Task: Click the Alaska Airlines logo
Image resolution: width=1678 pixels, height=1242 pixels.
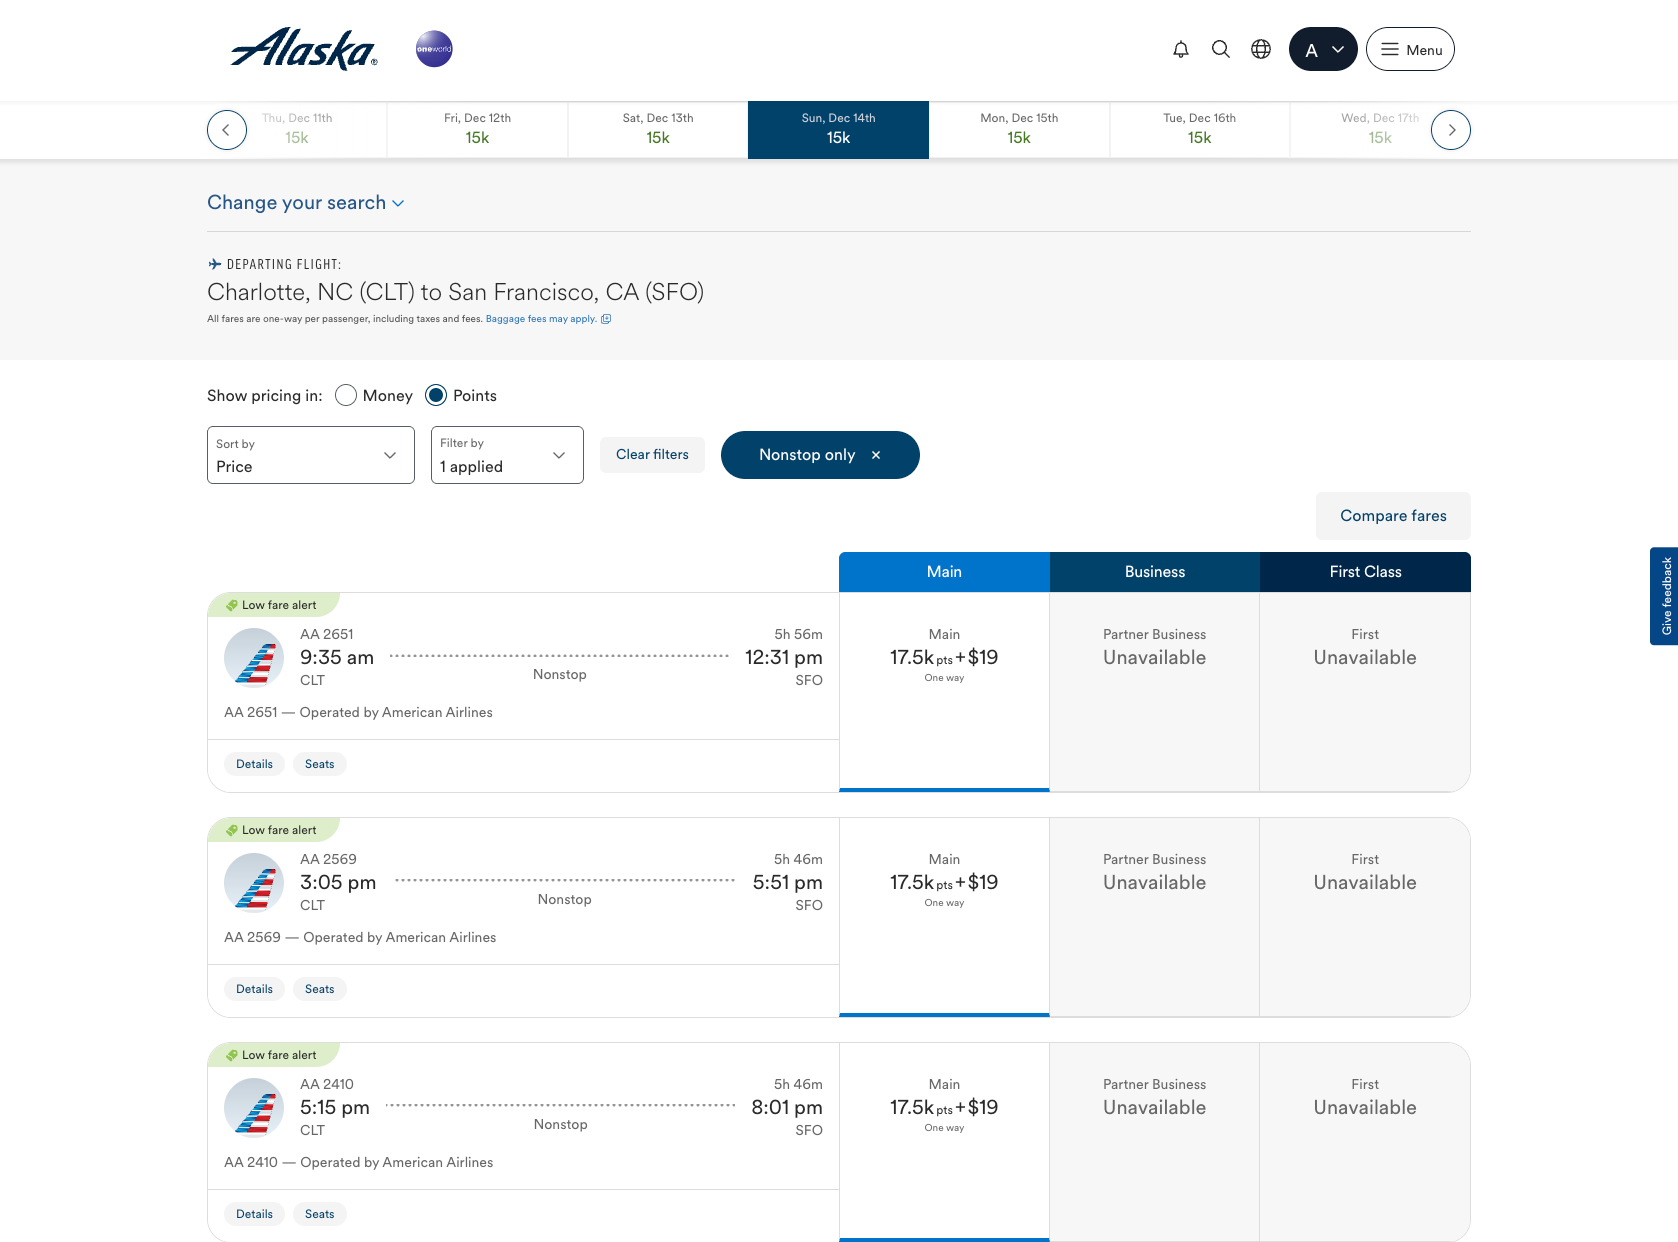Action: (x=301, y=48)
